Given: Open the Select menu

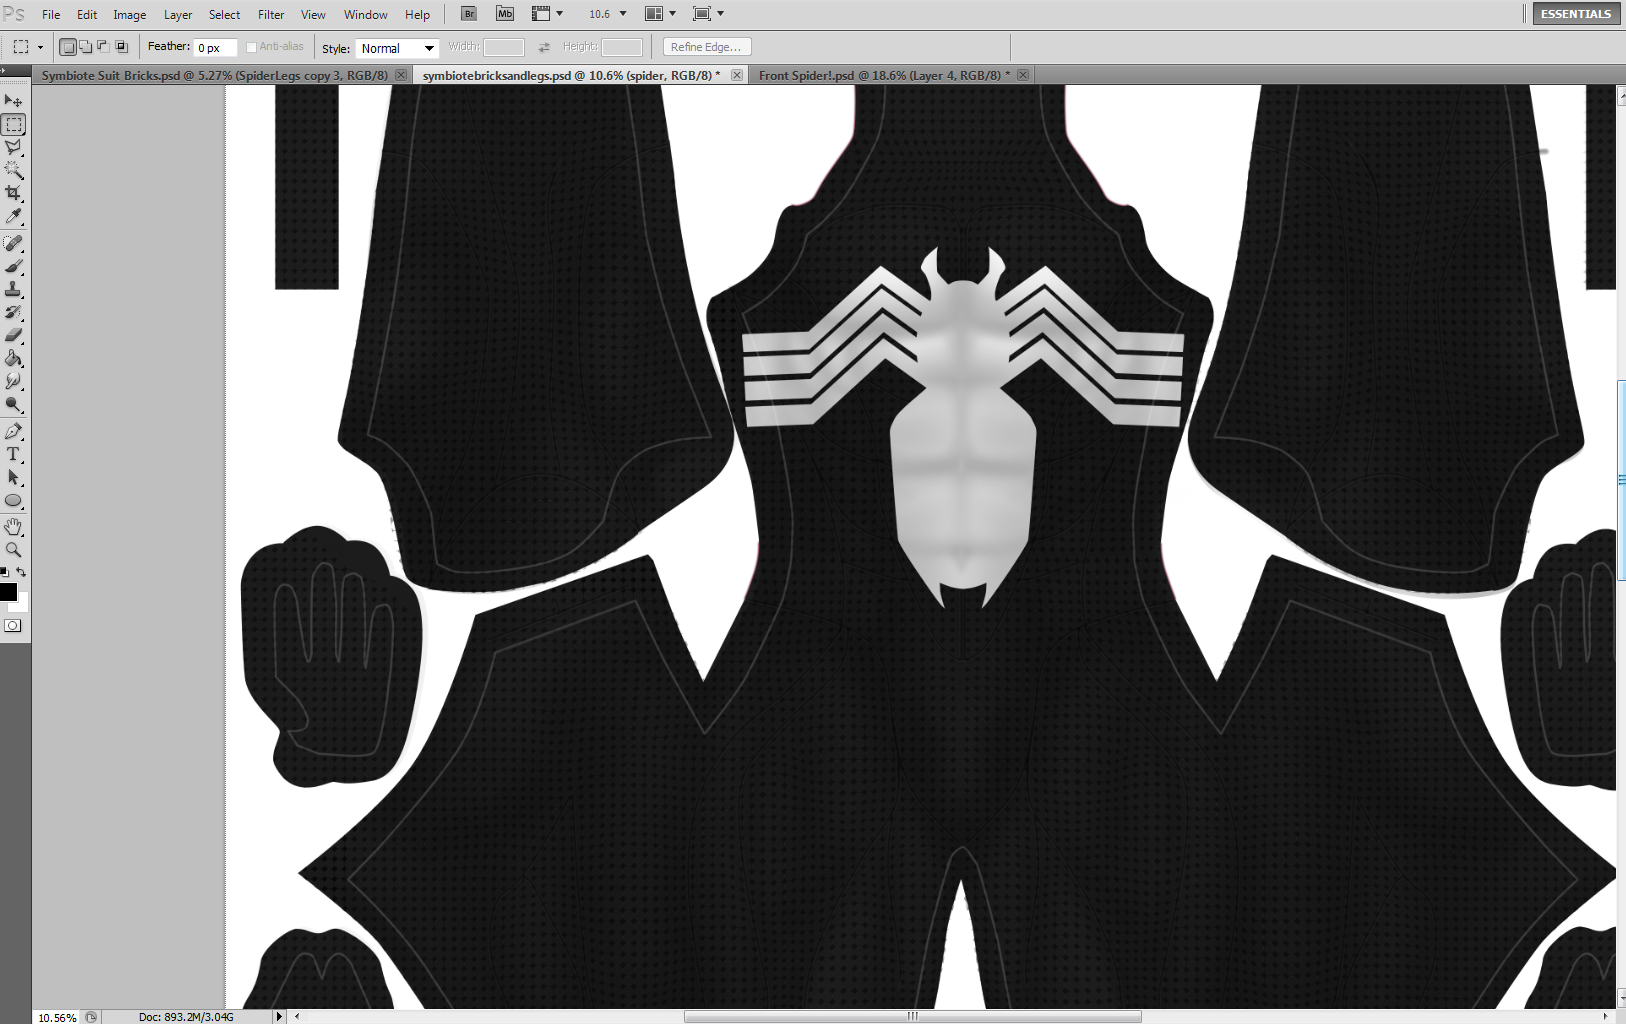Looking at the screenshot, I should tap(225, 14).
